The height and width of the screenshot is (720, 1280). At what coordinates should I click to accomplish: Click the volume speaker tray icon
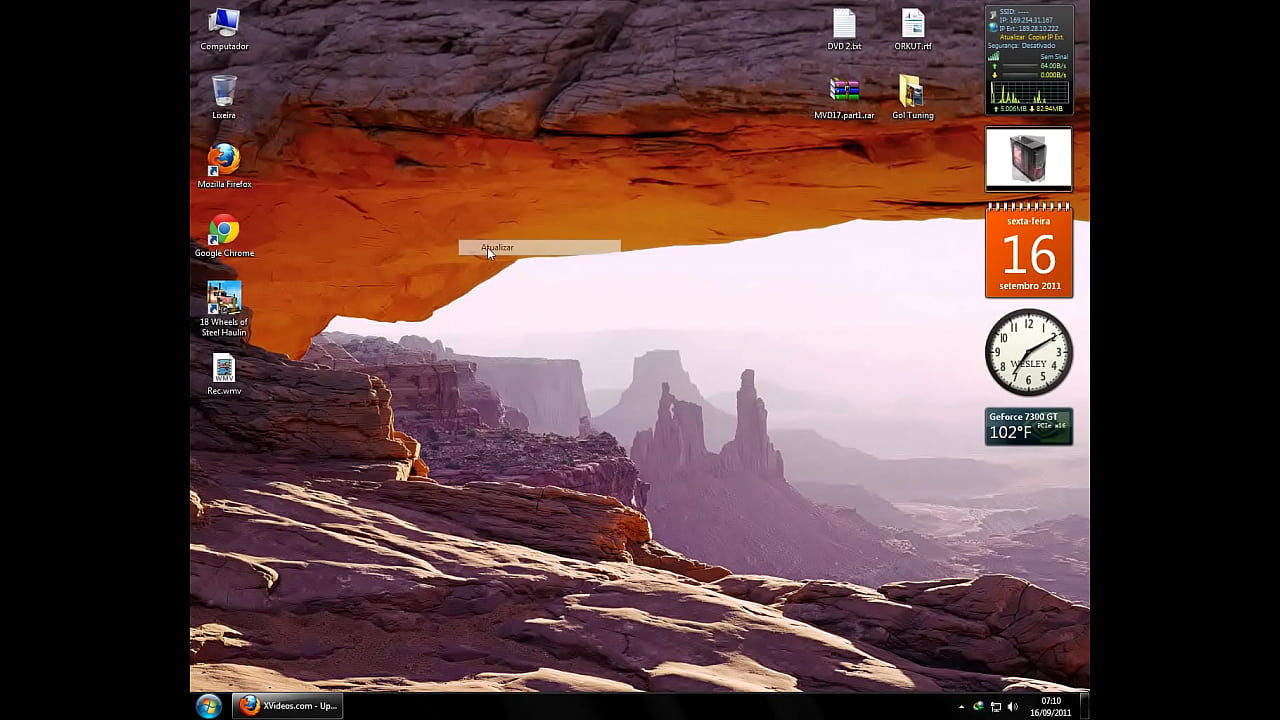(1012, 707)
